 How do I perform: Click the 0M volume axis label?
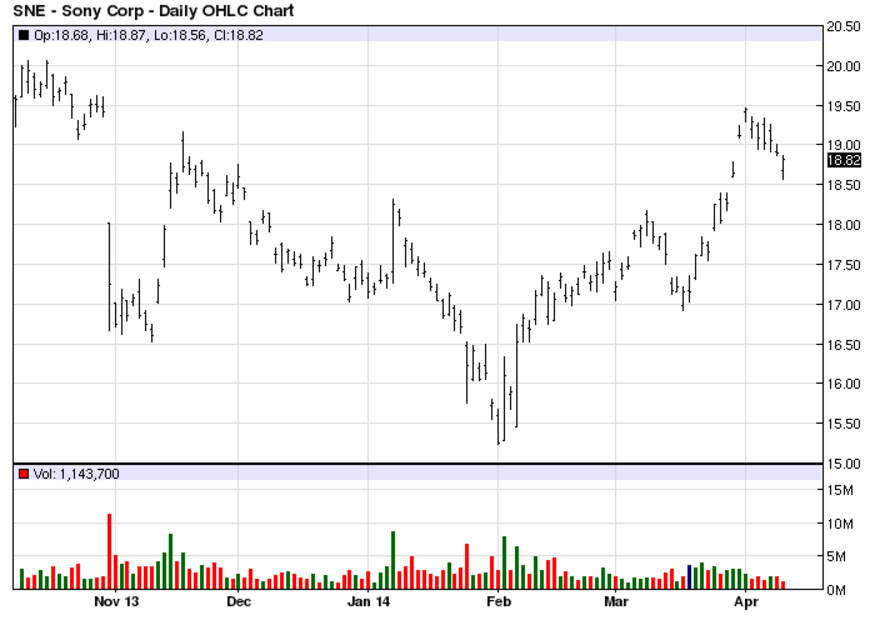tap(836, 590)
